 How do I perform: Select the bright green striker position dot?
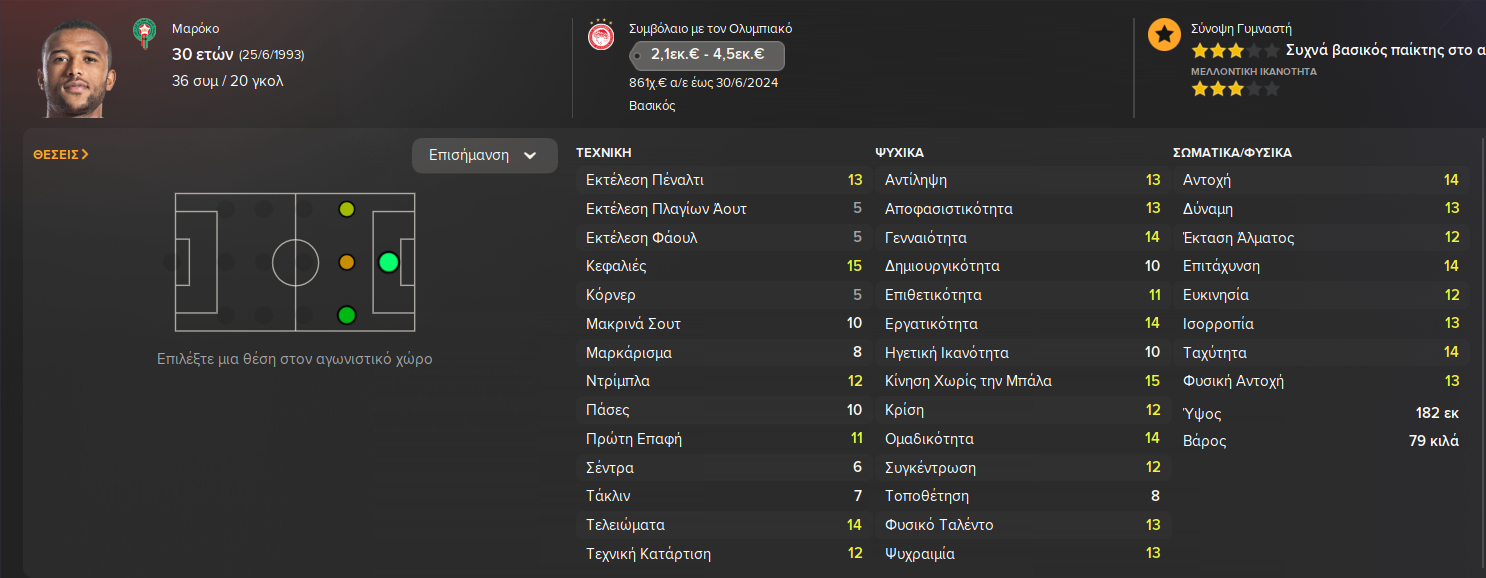click(389, 262)
